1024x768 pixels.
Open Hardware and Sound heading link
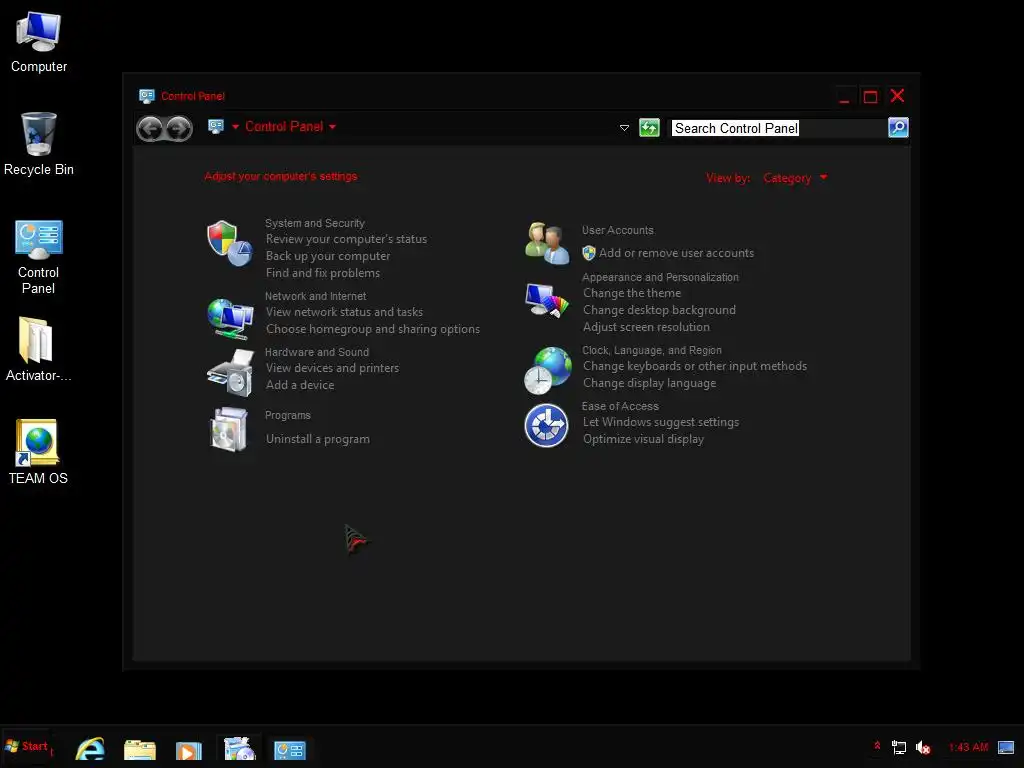click(x=317, y=352)
